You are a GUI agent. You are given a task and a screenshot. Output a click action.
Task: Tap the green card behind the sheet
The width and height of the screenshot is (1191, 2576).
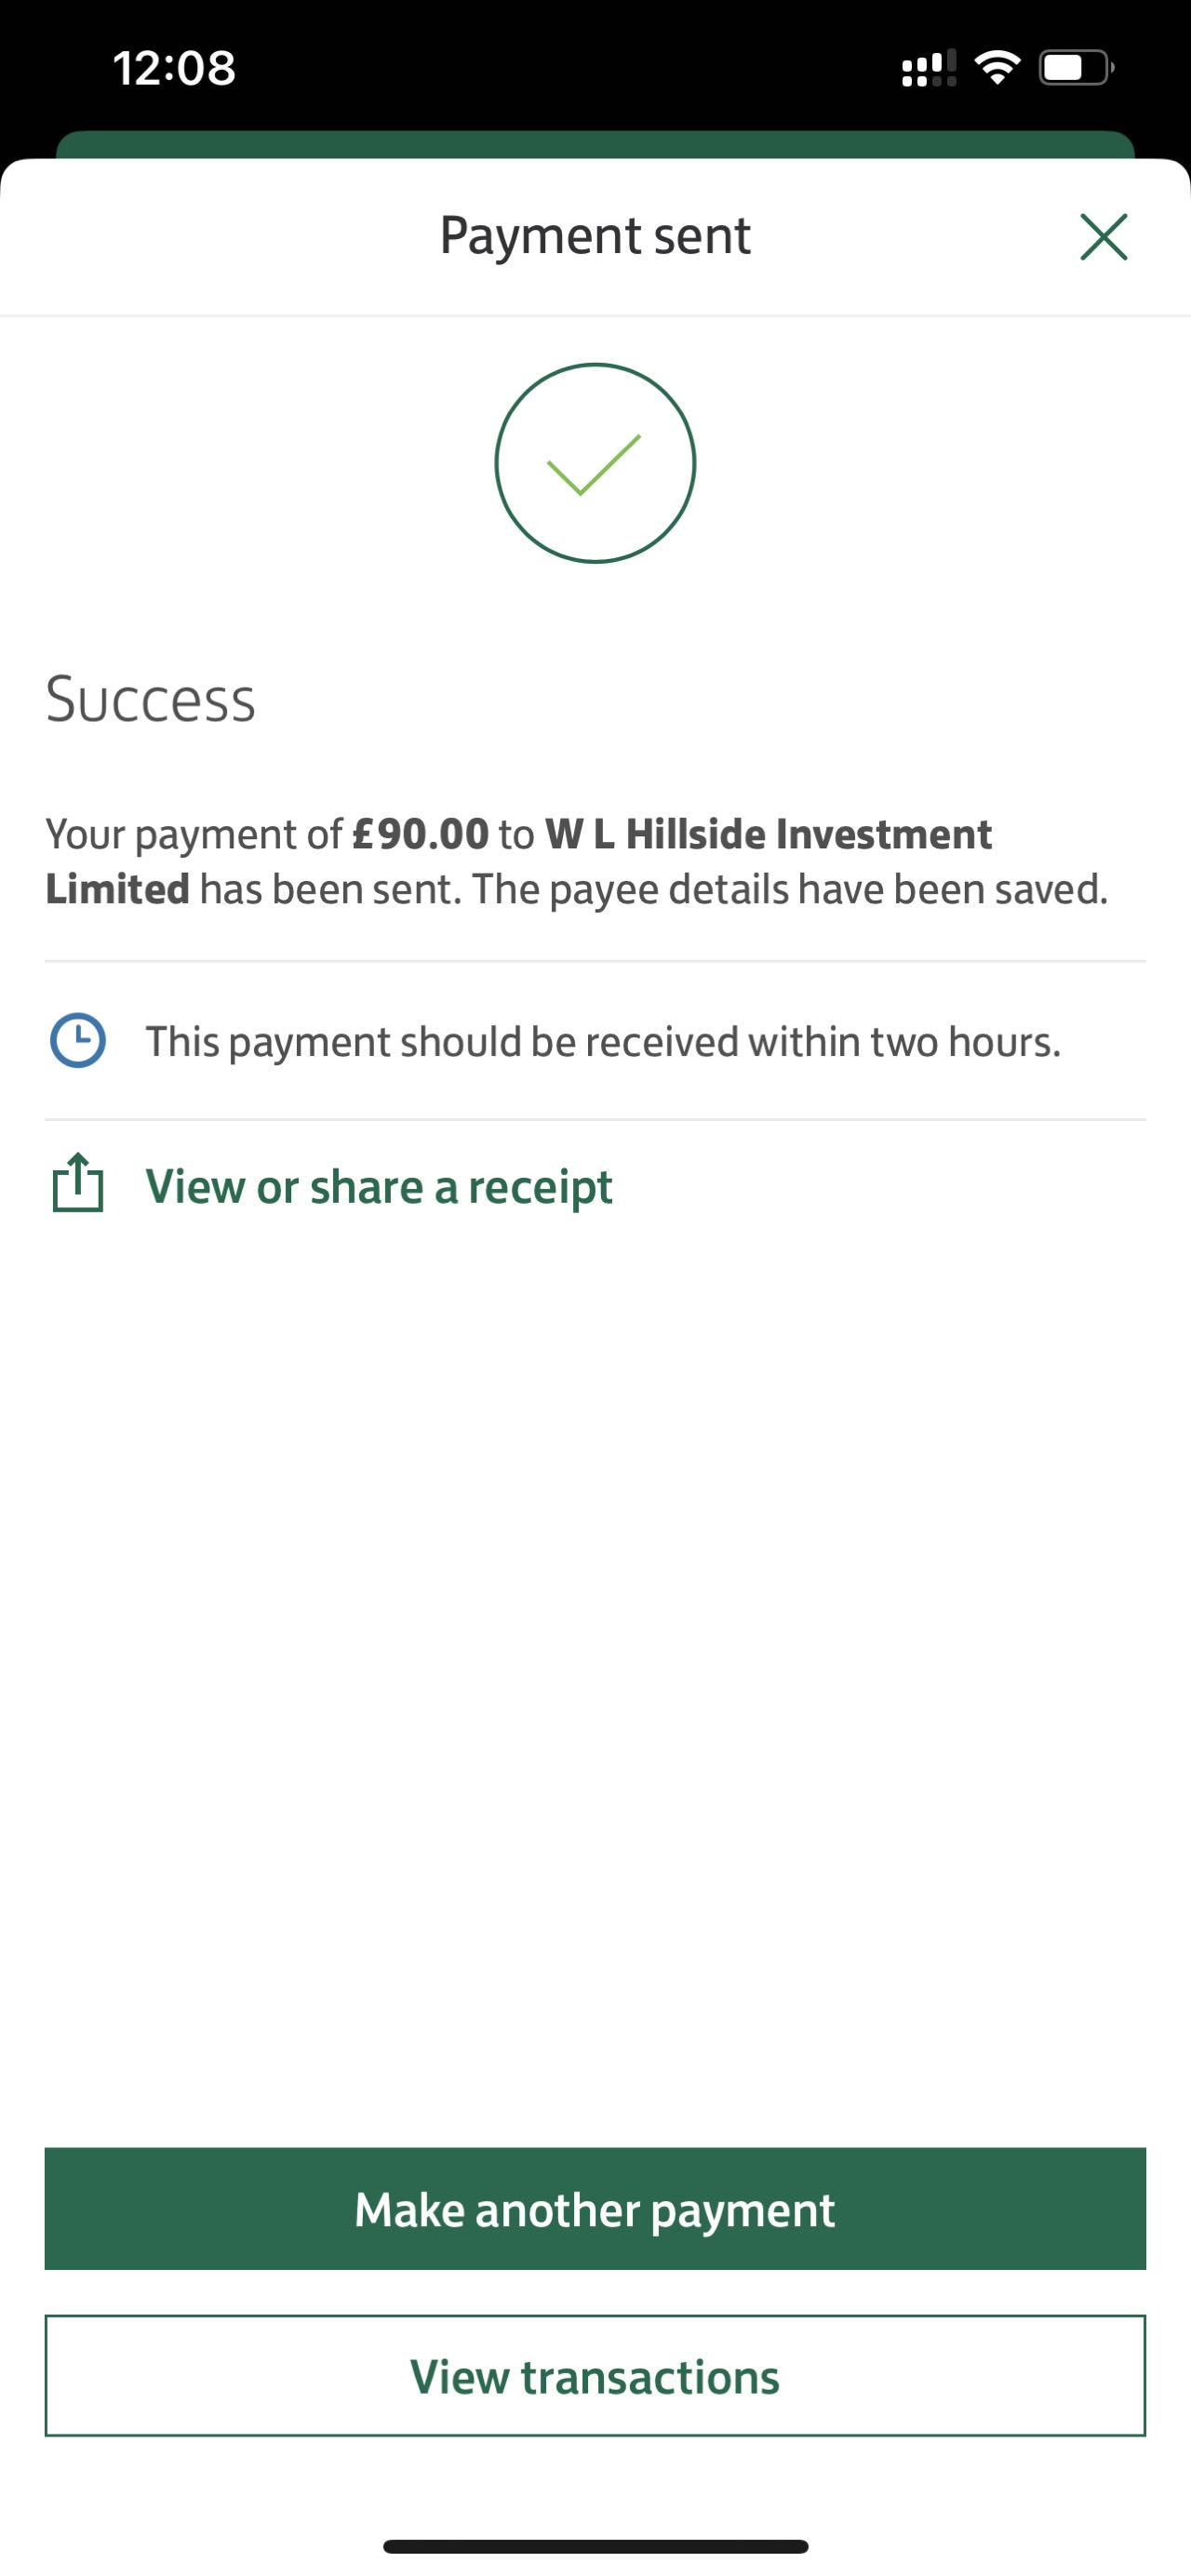pyautogui.click(x=595, y=144)
